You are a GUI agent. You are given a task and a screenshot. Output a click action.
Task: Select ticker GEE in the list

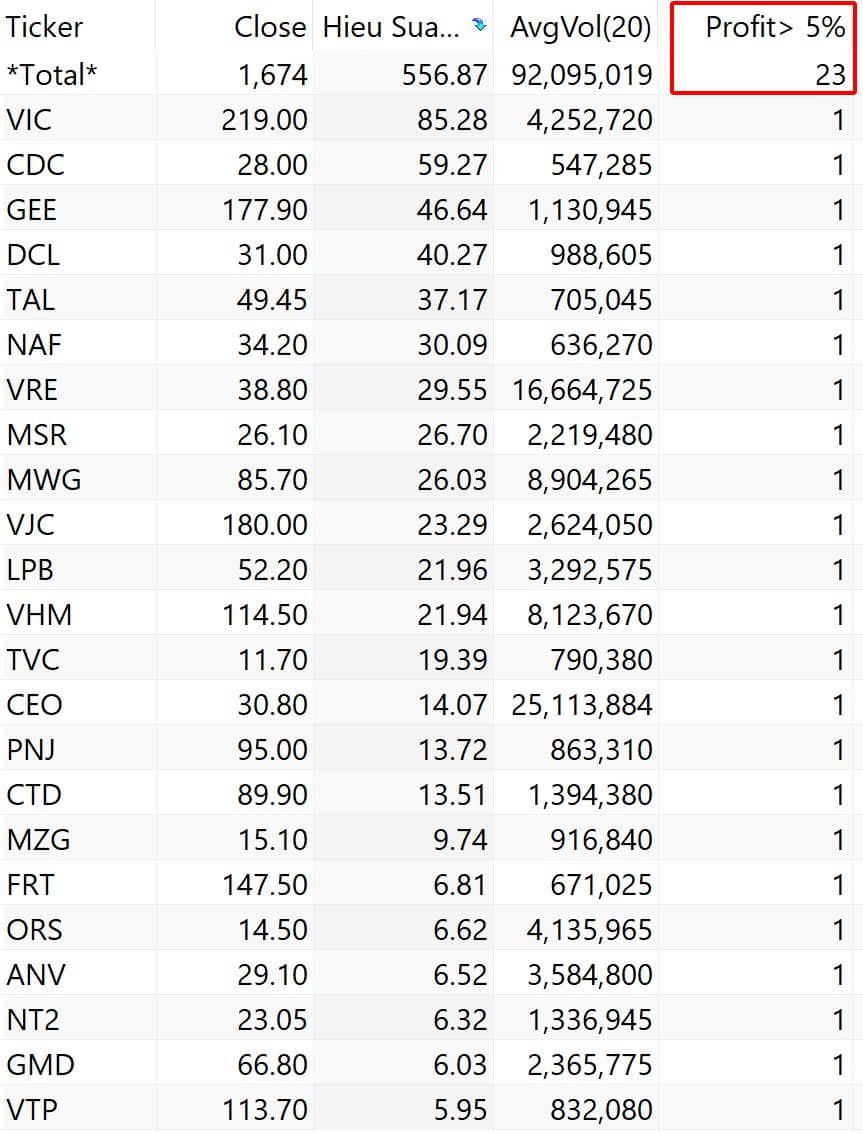pyautogui.click(x=32, y=210)
